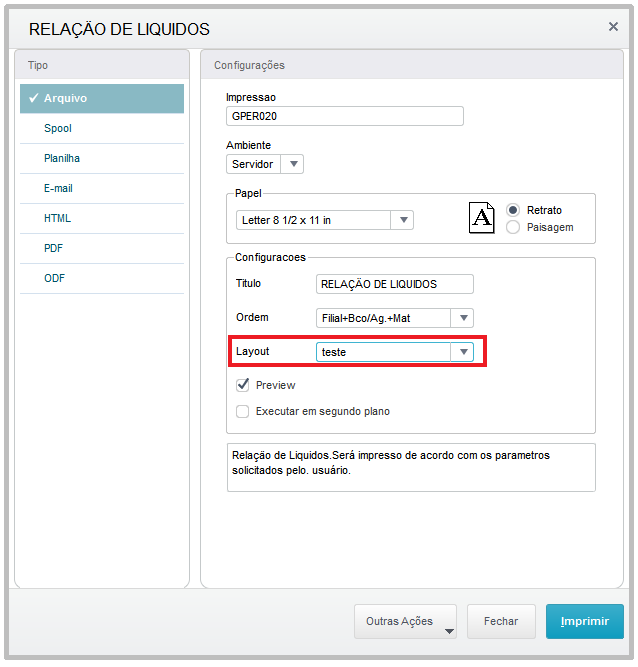Open the paper size Letter dropdown
This screenshot has width=638, height=667.
[325, 220]
